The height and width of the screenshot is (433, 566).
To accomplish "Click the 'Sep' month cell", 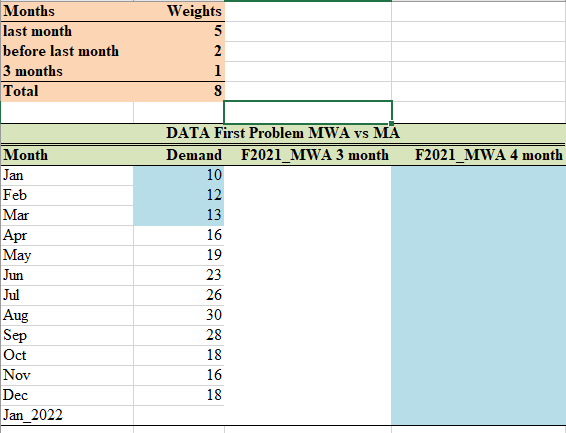I will coord(67,336).
